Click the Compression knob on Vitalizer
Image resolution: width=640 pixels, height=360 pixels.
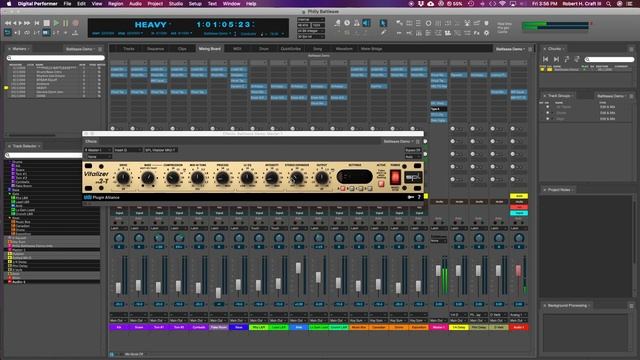(173, 178)
